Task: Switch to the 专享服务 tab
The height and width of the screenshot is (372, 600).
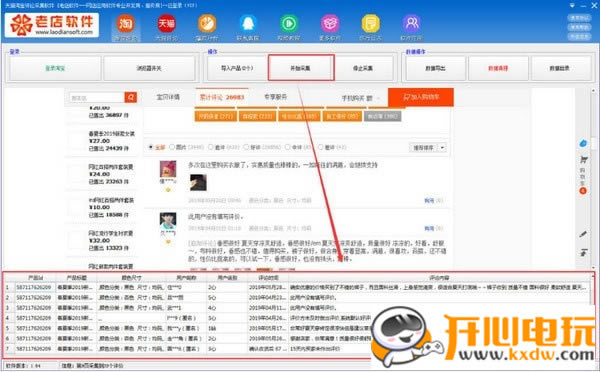Action: (x=275, y=97)
